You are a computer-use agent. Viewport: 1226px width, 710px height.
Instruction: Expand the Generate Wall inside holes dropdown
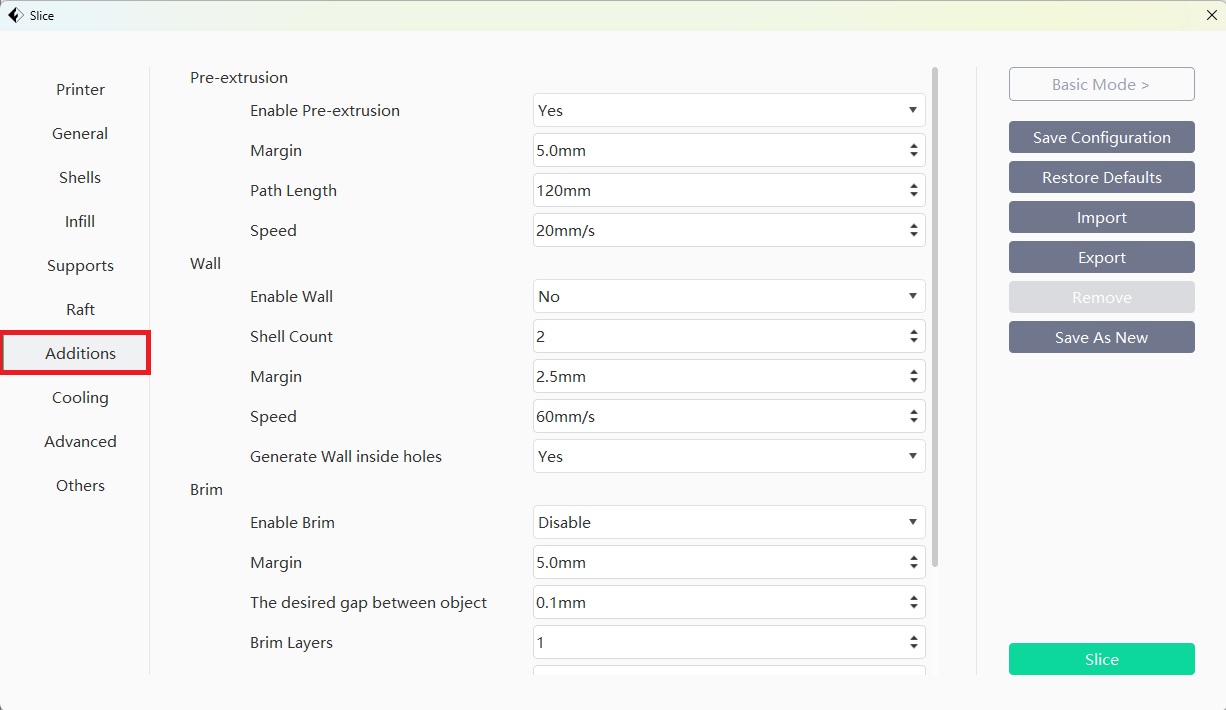(x=728, y=457)
